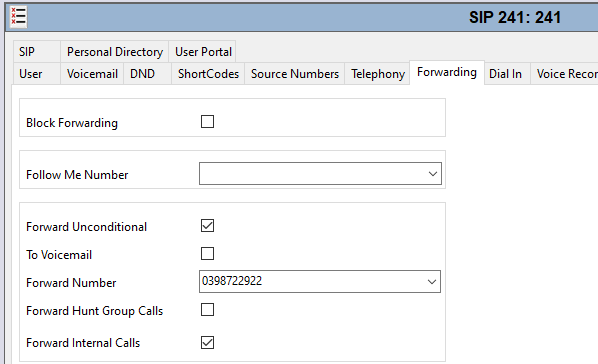The width and height of the screenshot is (598, 364).
Task: Click the Forward Number value 0398722922
Action: click(x=232, y=281)
